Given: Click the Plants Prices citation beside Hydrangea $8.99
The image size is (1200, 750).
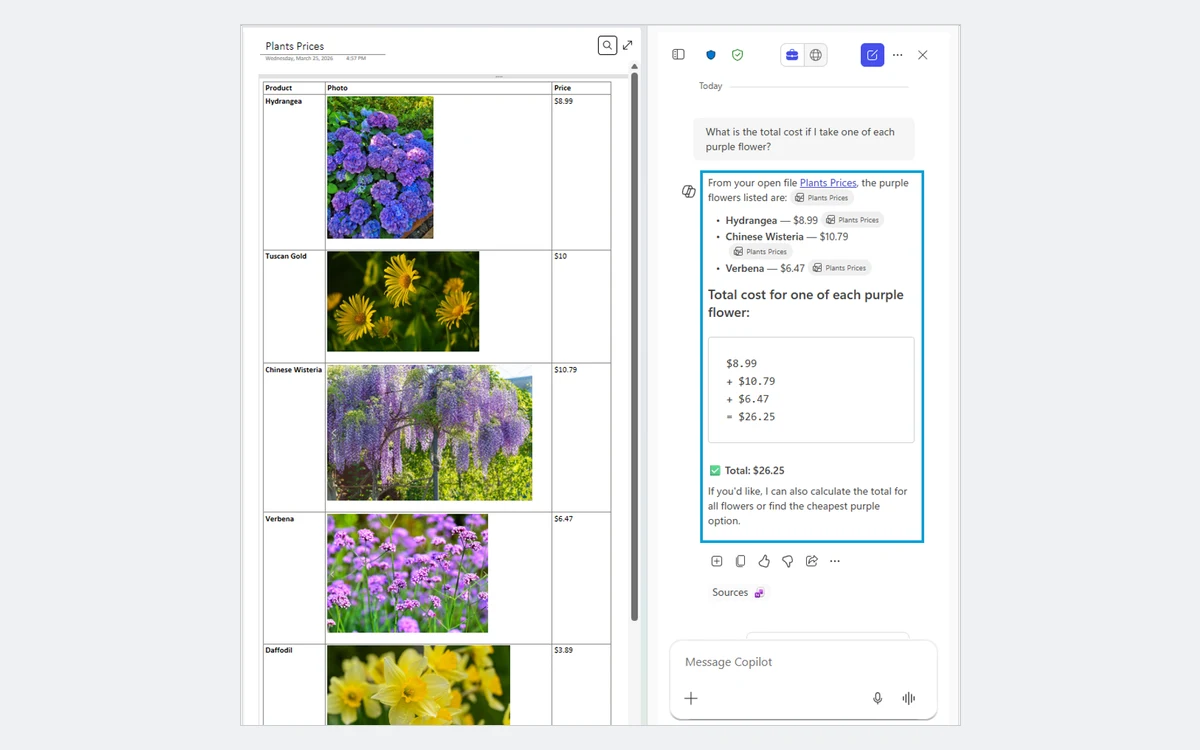Looking at the screenshot, I should click(x=853, y=220).
